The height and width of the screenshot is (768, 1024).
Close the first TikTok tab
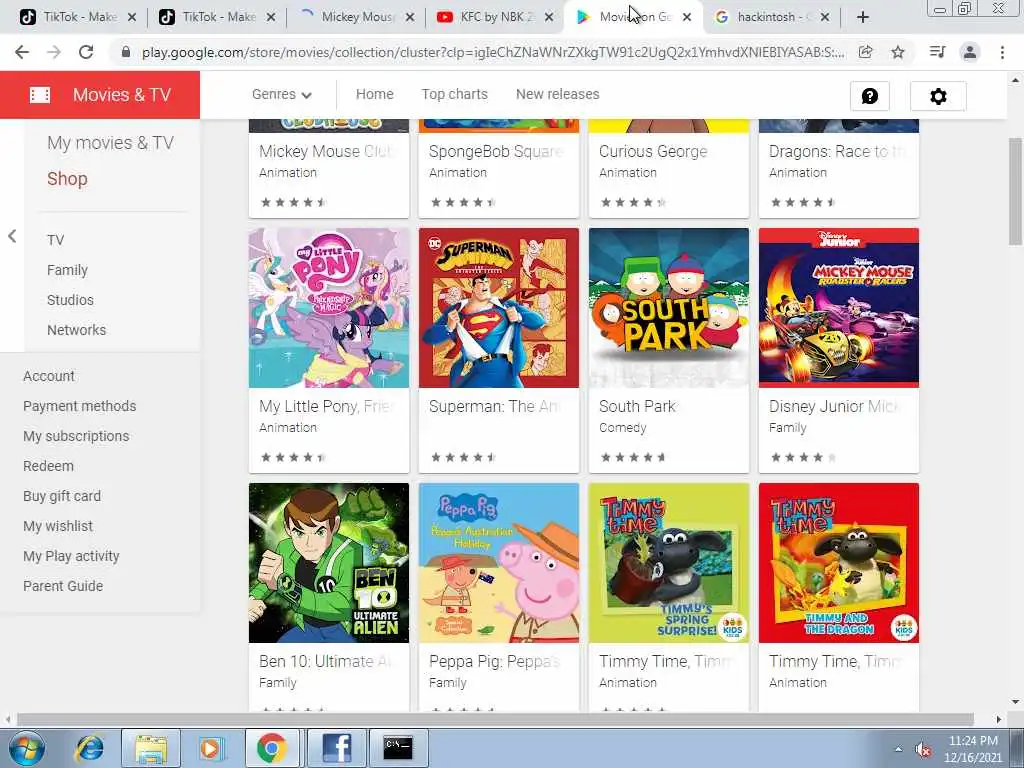tap(132, 18)
